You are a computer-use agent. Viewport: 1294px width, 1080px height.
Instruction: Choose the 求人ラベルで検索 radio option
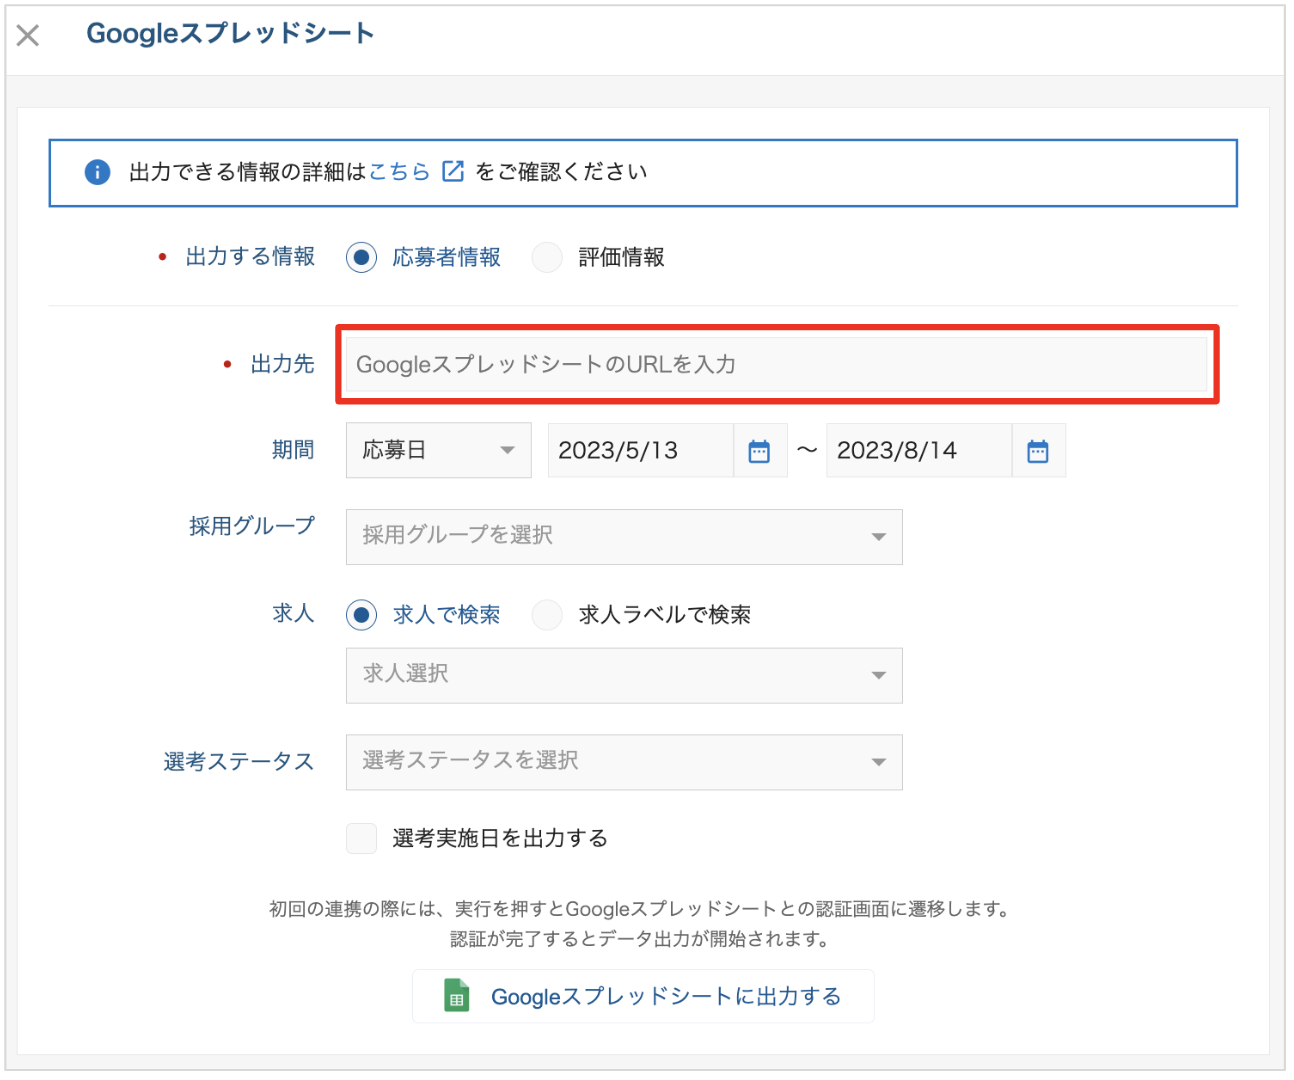point(547,615)
